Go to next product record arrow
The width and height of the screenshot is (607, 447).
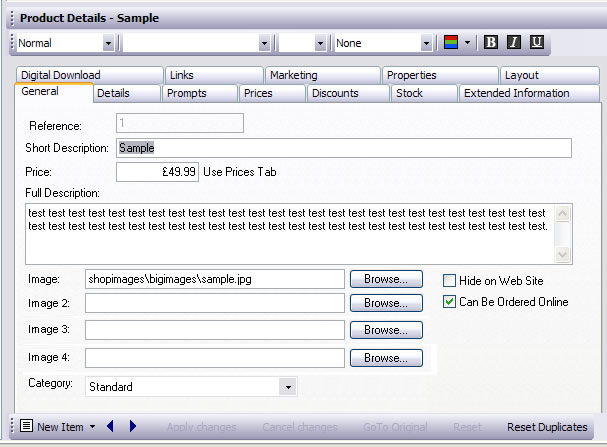tap(133, 427)
